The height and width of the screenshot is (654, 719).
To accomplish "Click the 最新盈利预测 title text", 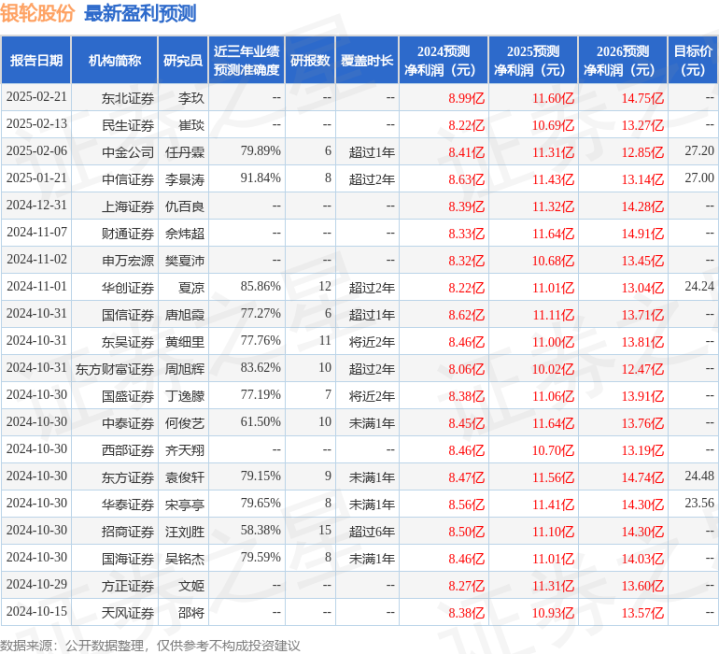I will (x=140, y=13).
